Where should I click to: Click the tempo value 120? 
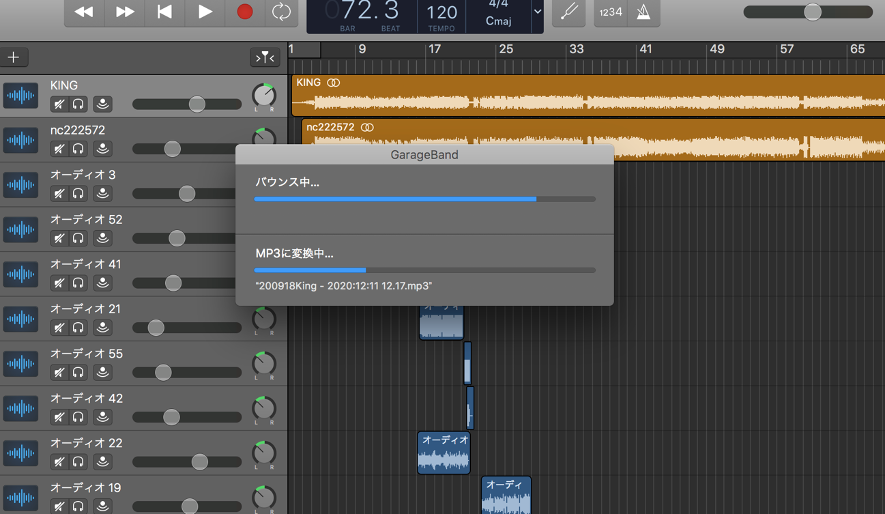[441, 12]
